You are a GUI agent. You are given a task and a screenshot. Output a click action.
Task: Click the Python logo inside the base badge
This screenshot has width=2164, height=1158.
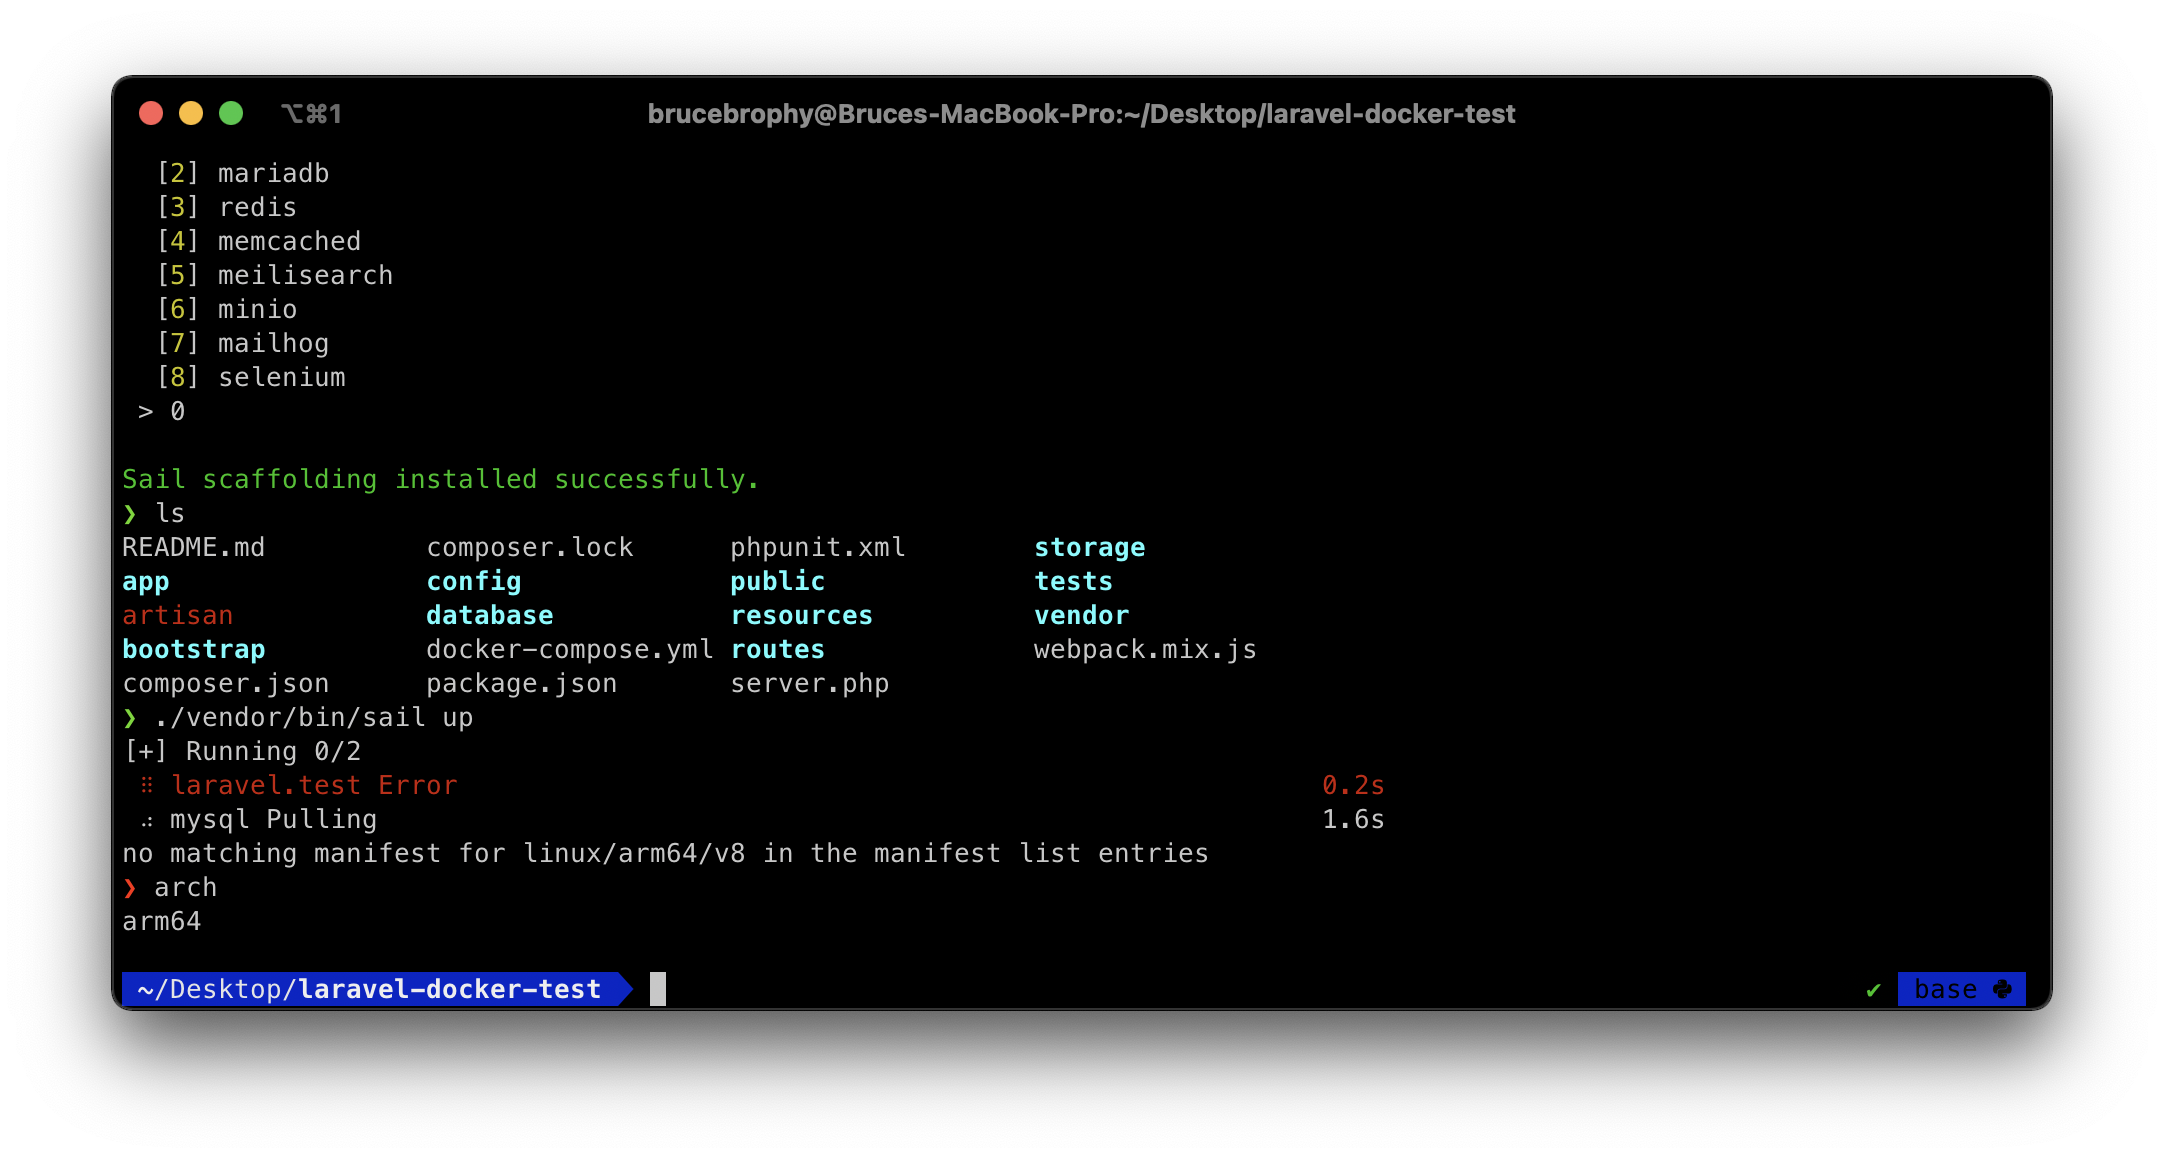pyautogui.click(x=2005, y=989)
